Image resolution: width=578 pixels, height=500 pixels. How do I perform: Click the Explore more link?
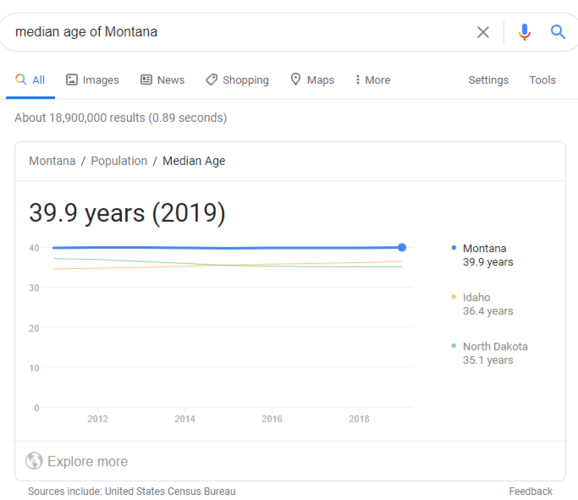tap(87, 461)
